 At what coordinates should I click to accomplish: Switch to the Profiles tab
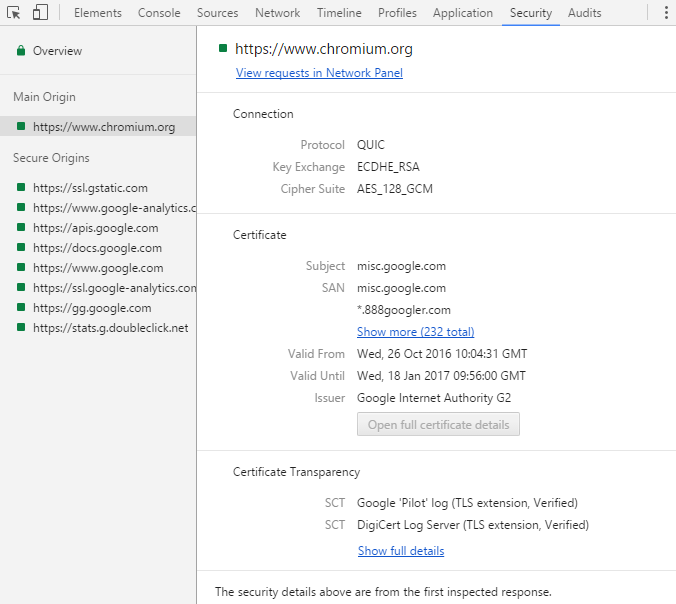coord(397,13)
